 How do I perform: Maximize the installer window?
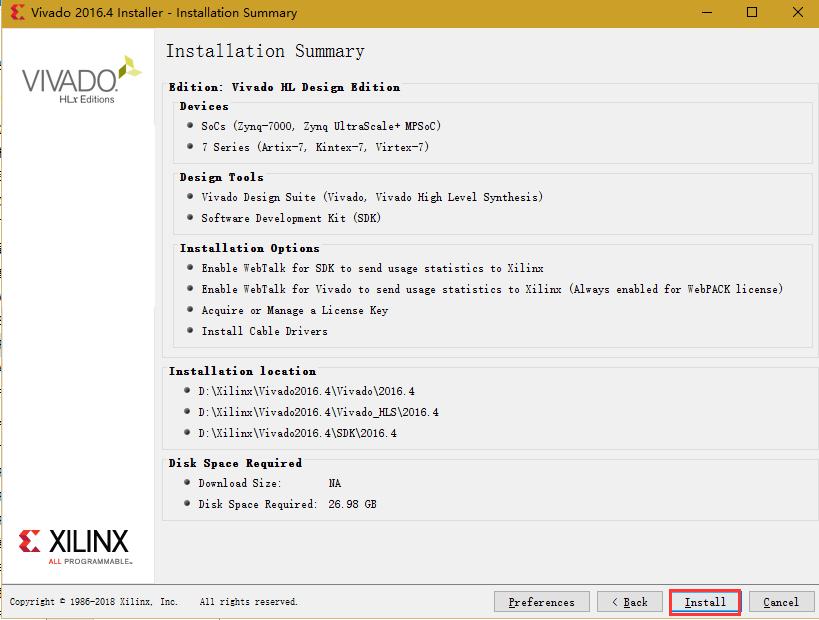pos(752,12)
